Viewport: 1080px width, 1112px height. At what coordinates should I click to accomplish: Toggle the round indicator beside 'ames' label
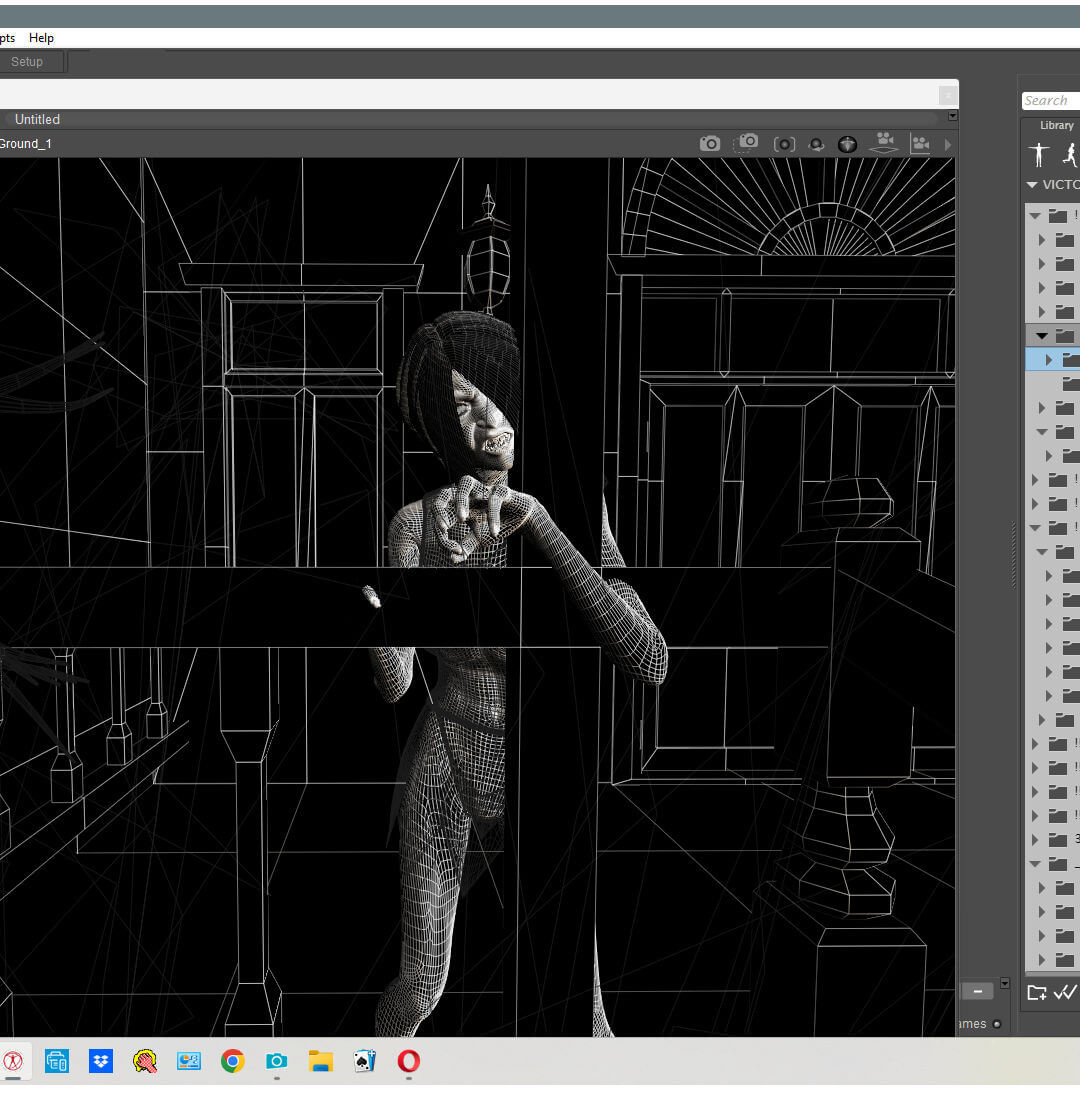pyautogui.click(x=997, y=1024)
